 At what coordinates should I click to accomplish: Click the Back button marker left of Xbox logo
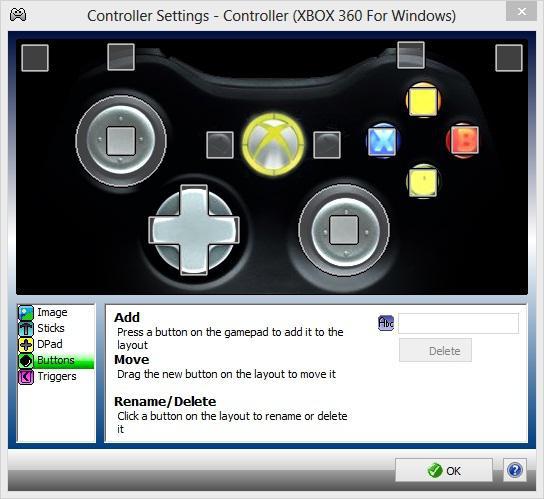click(x=220, y=145)
